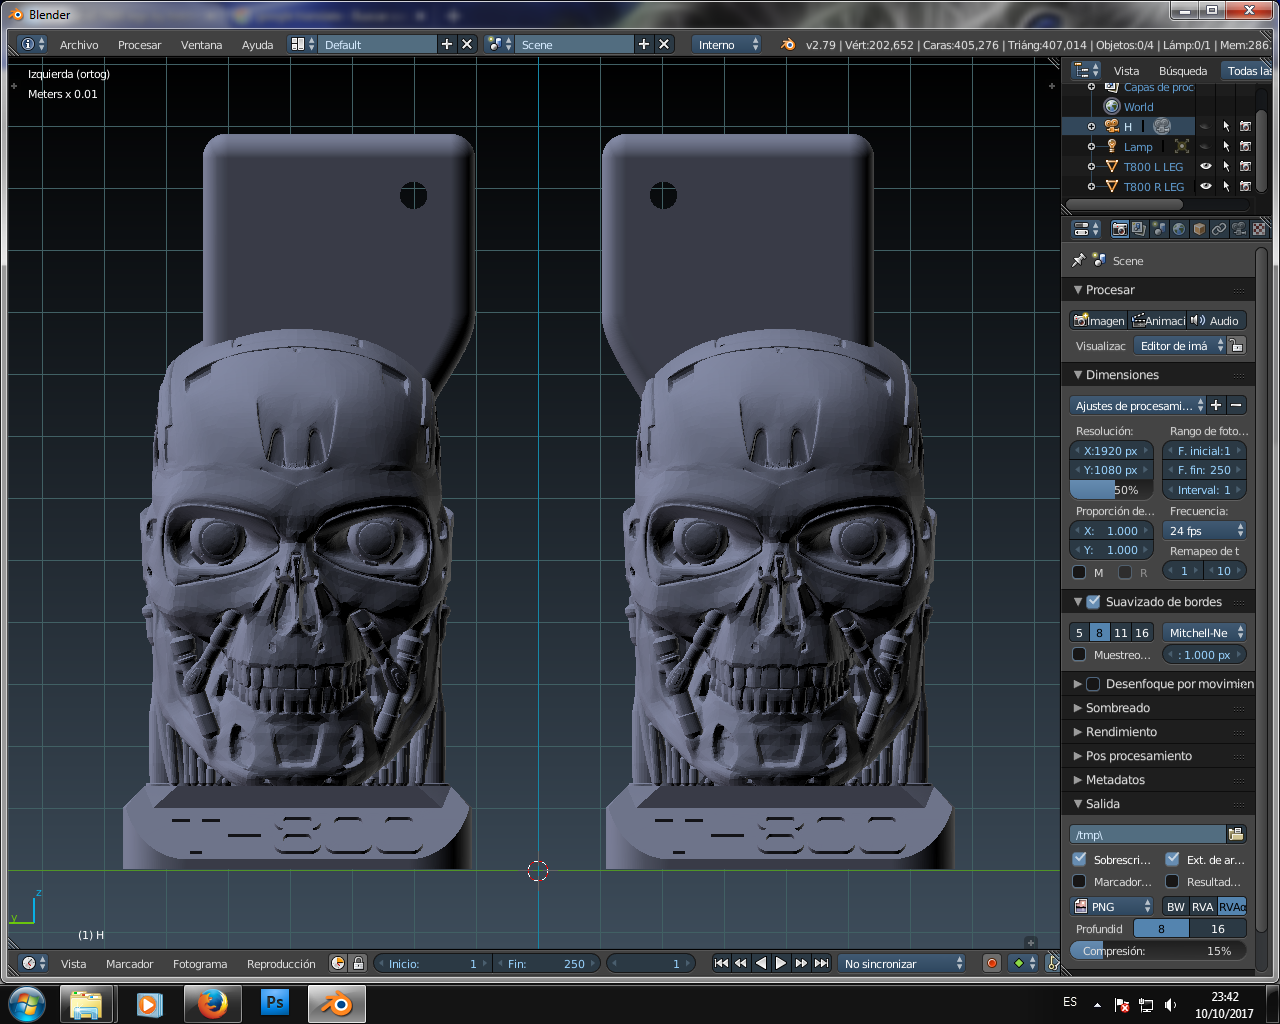The image size is (1280, 1024).
Task: Set color depth Profundidad to 16
Action: point(1218,929)
